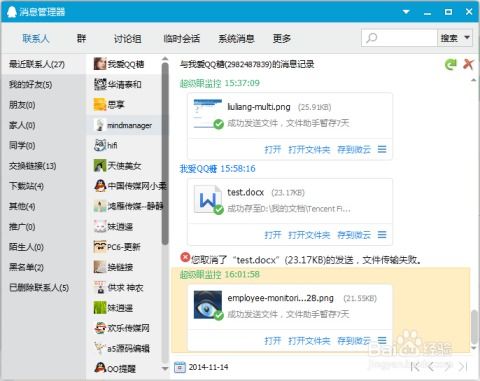The height and width of the screenshot is (381, 480).
Task: Go to first page of message records
Action: point(415,367)
